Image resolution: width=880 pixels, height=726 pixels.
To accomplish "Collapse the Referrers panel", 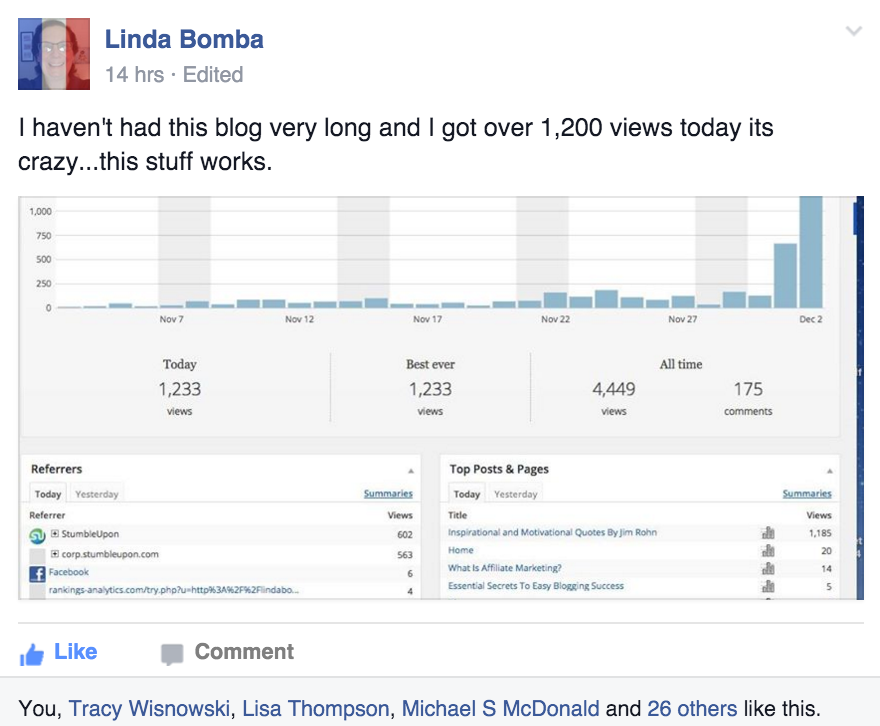I will pos(411,471).
